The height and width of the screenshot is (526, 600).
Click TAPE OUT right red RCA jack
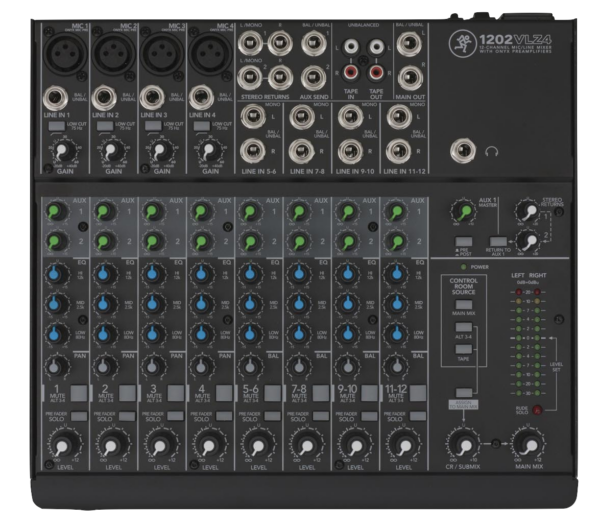376,72
